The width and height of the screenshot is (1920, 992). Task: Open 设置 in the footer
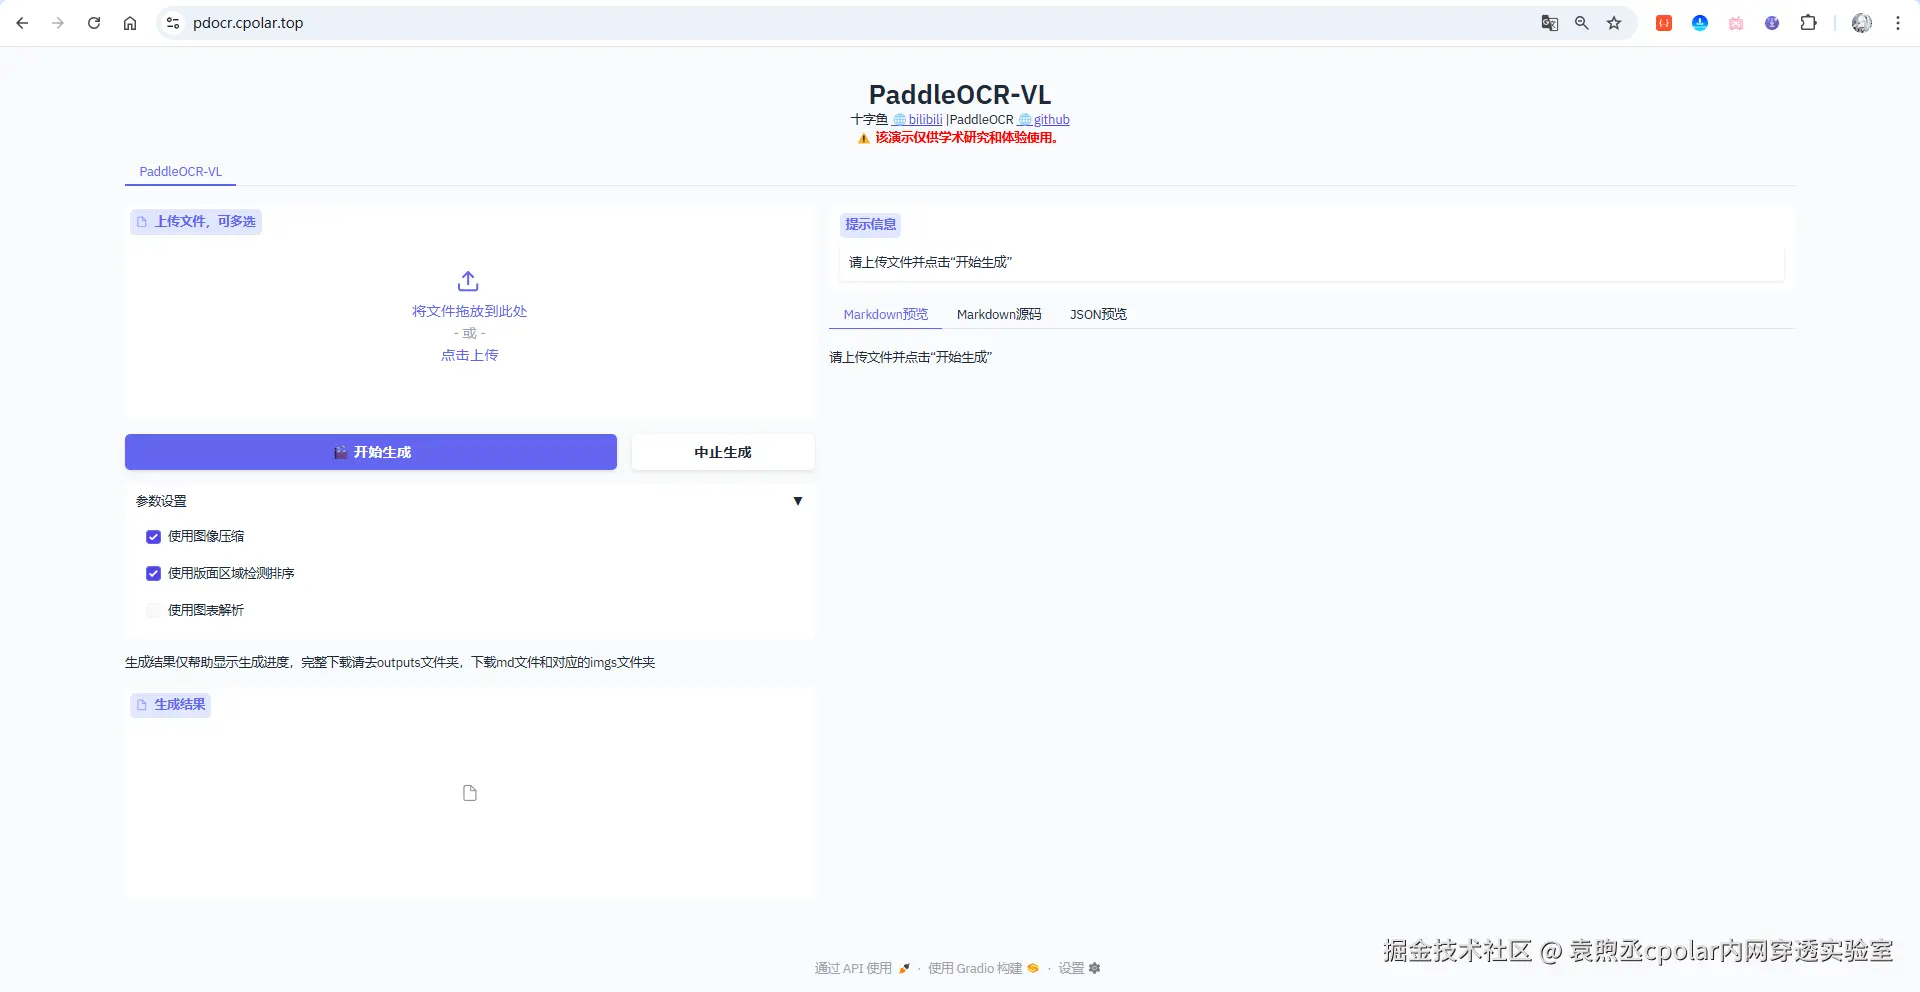(1079, 968)
